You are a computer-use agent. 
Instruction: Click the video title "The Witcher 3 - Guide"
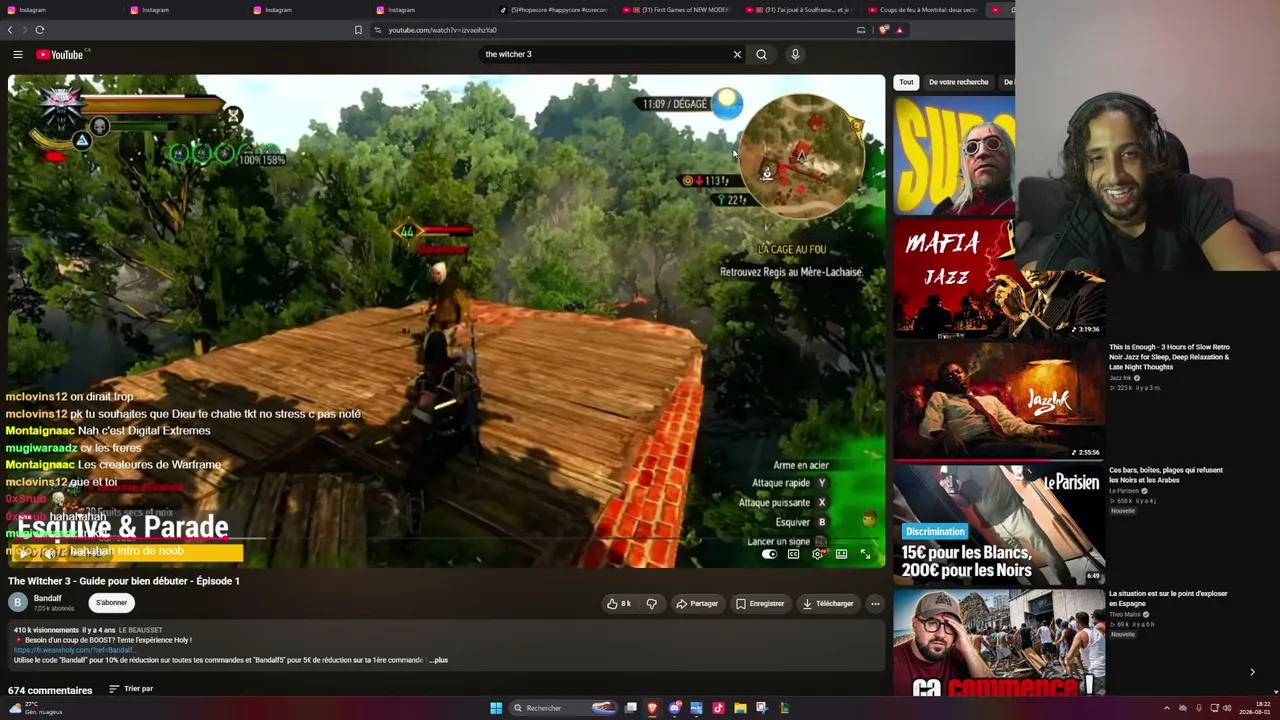124,581
